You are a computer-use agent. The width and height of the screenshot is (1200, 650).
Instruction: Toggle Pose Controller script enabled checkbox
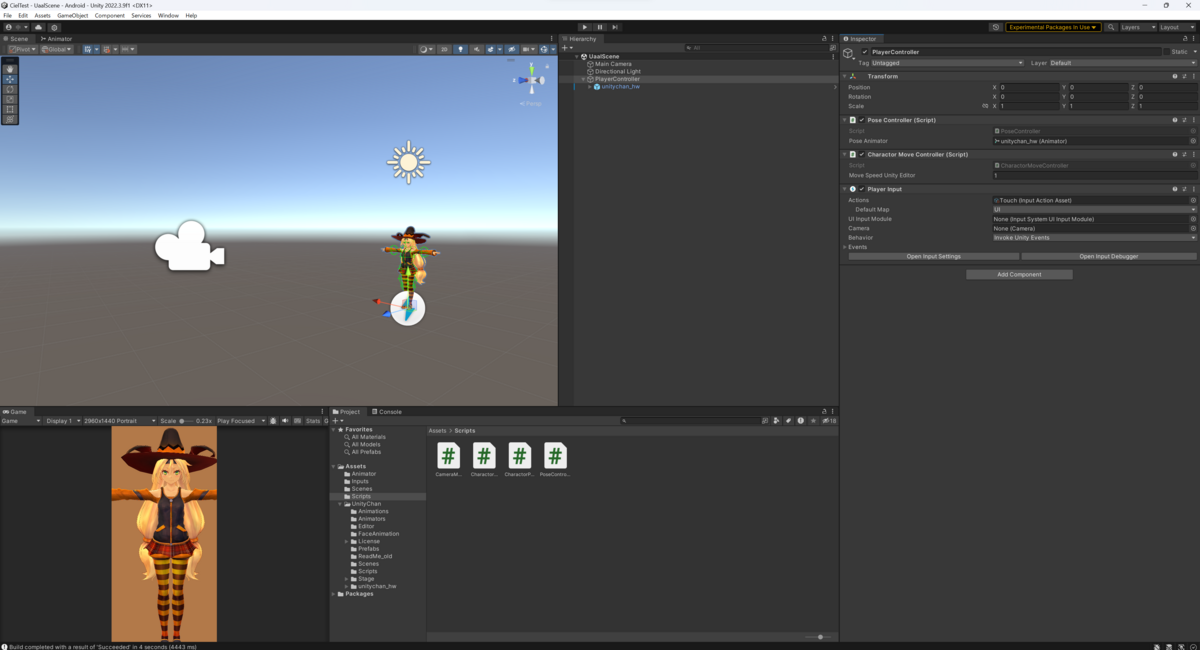click(x=862, y=120)
